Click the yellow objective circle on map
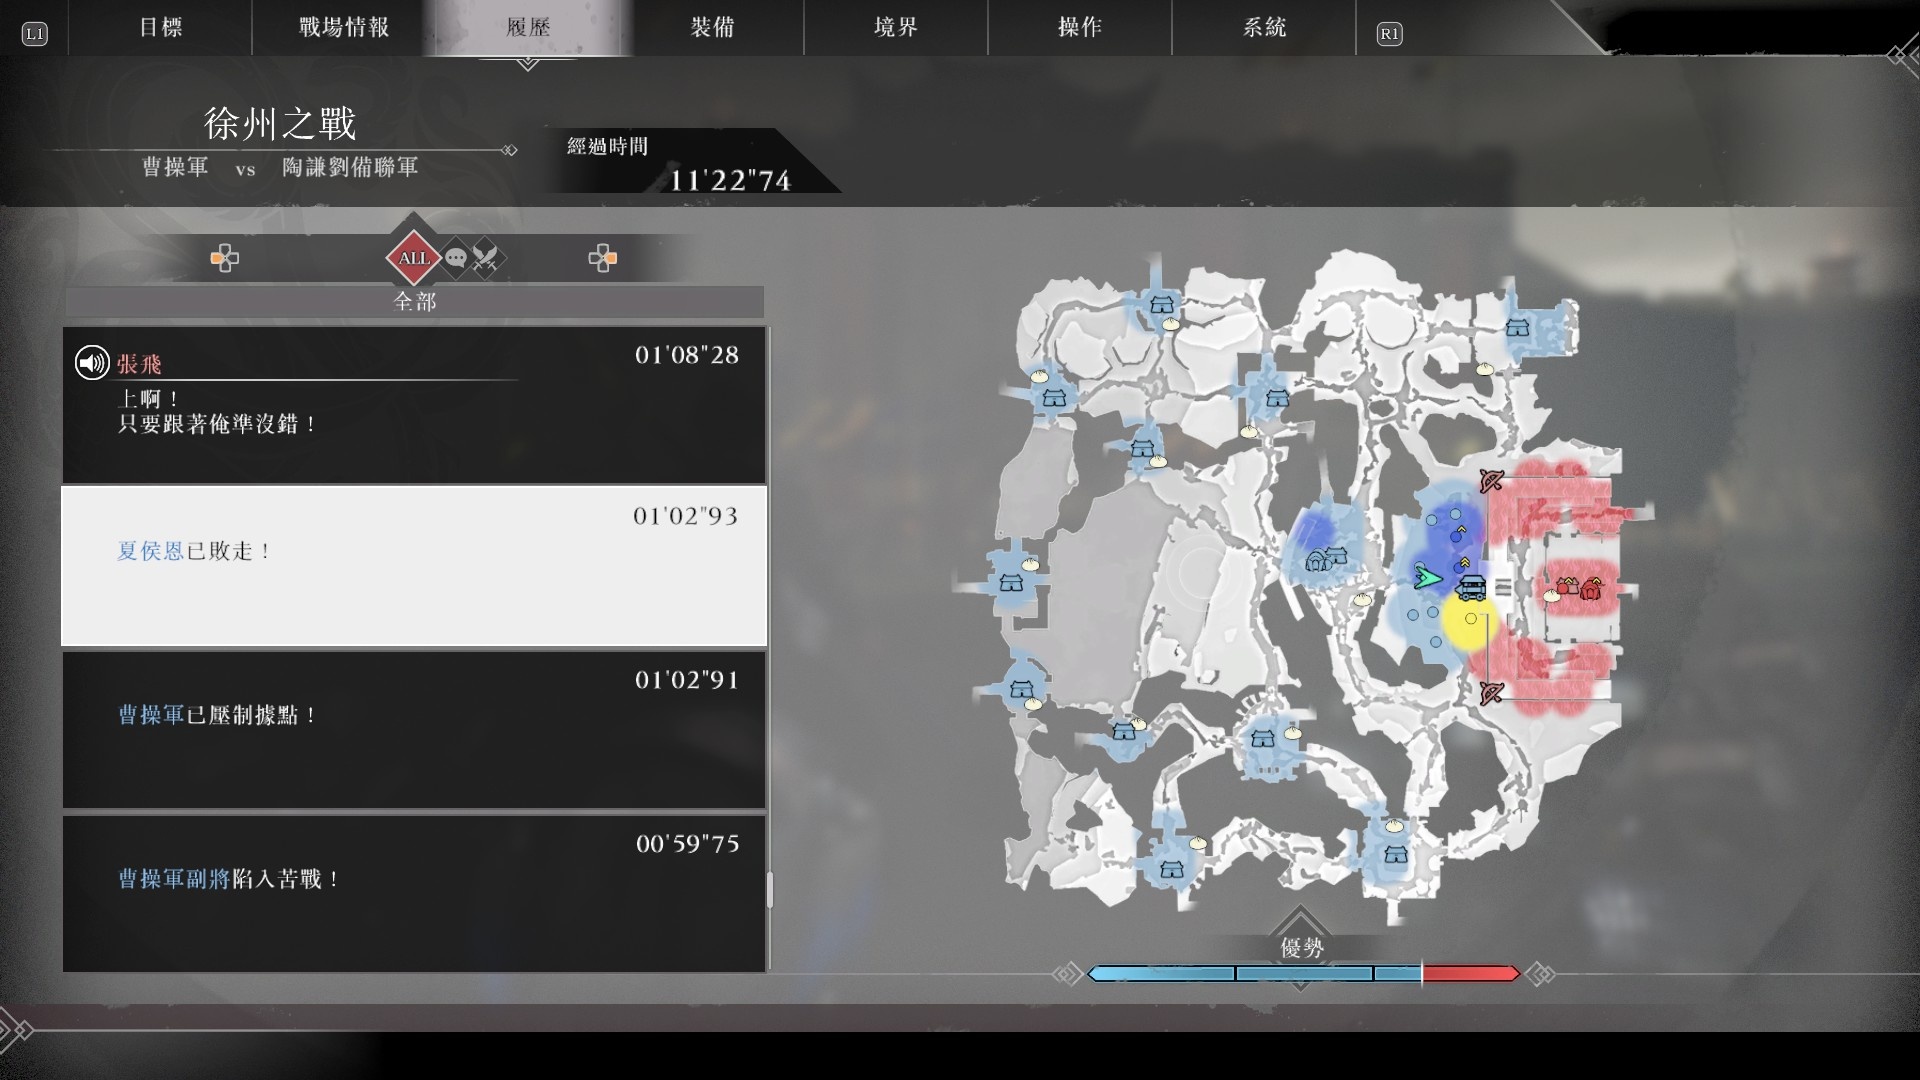 click(1470, 620)
